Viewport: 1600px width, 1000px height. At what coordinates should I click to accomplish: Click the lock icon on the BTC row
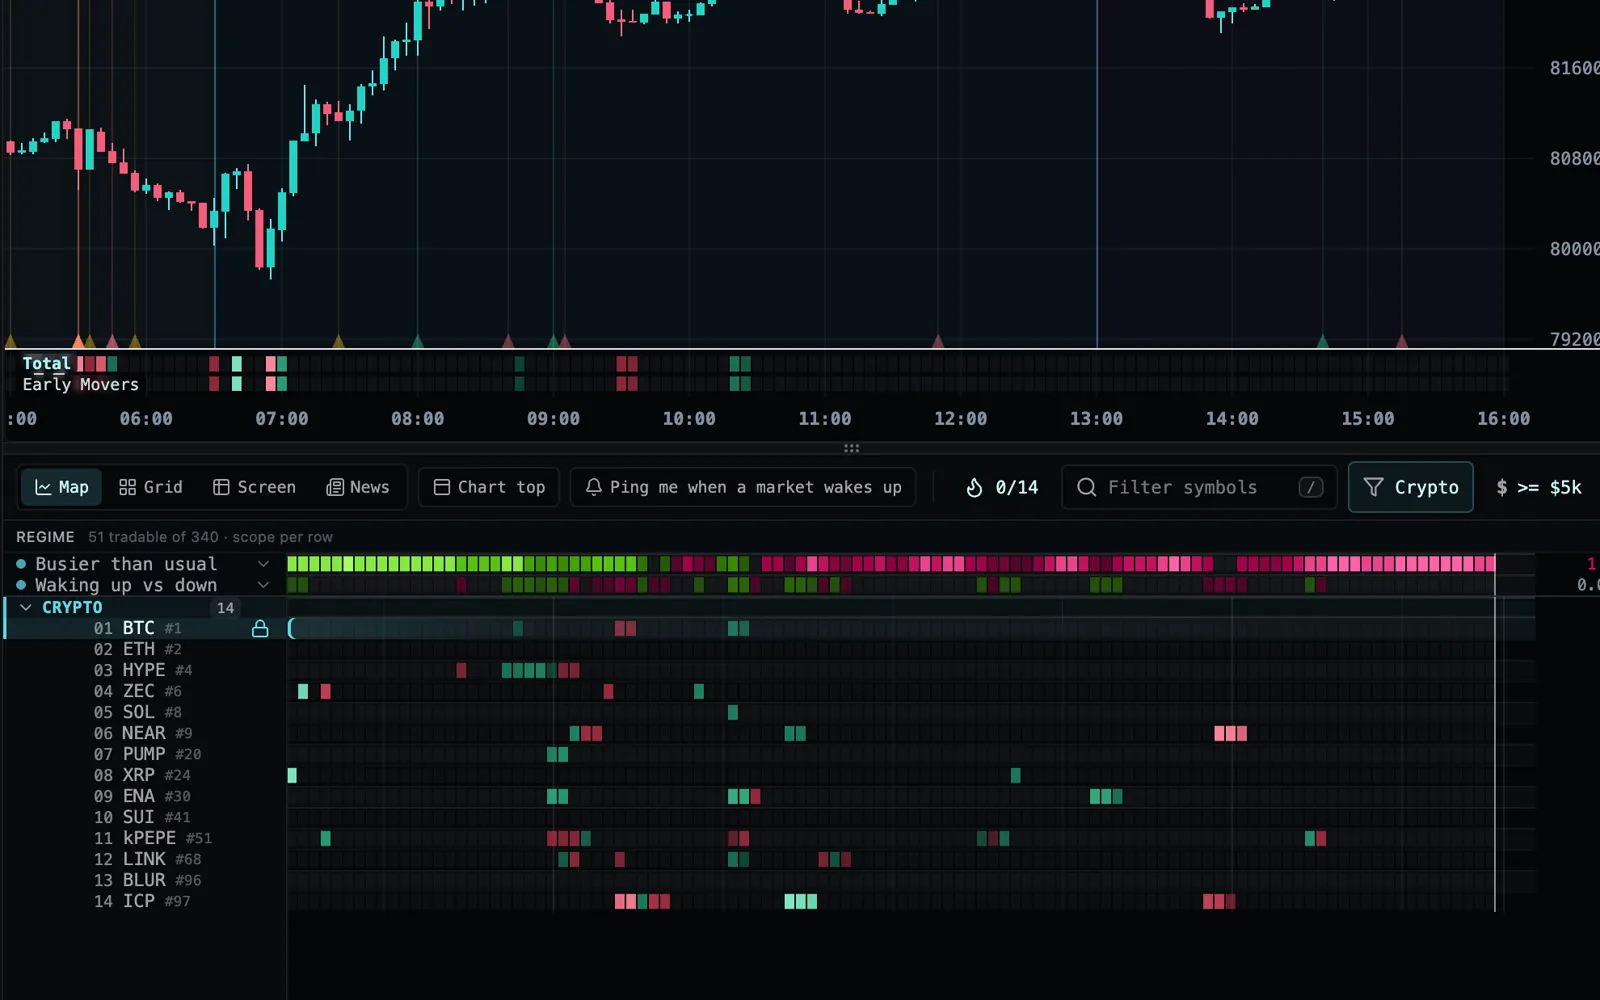260,628
